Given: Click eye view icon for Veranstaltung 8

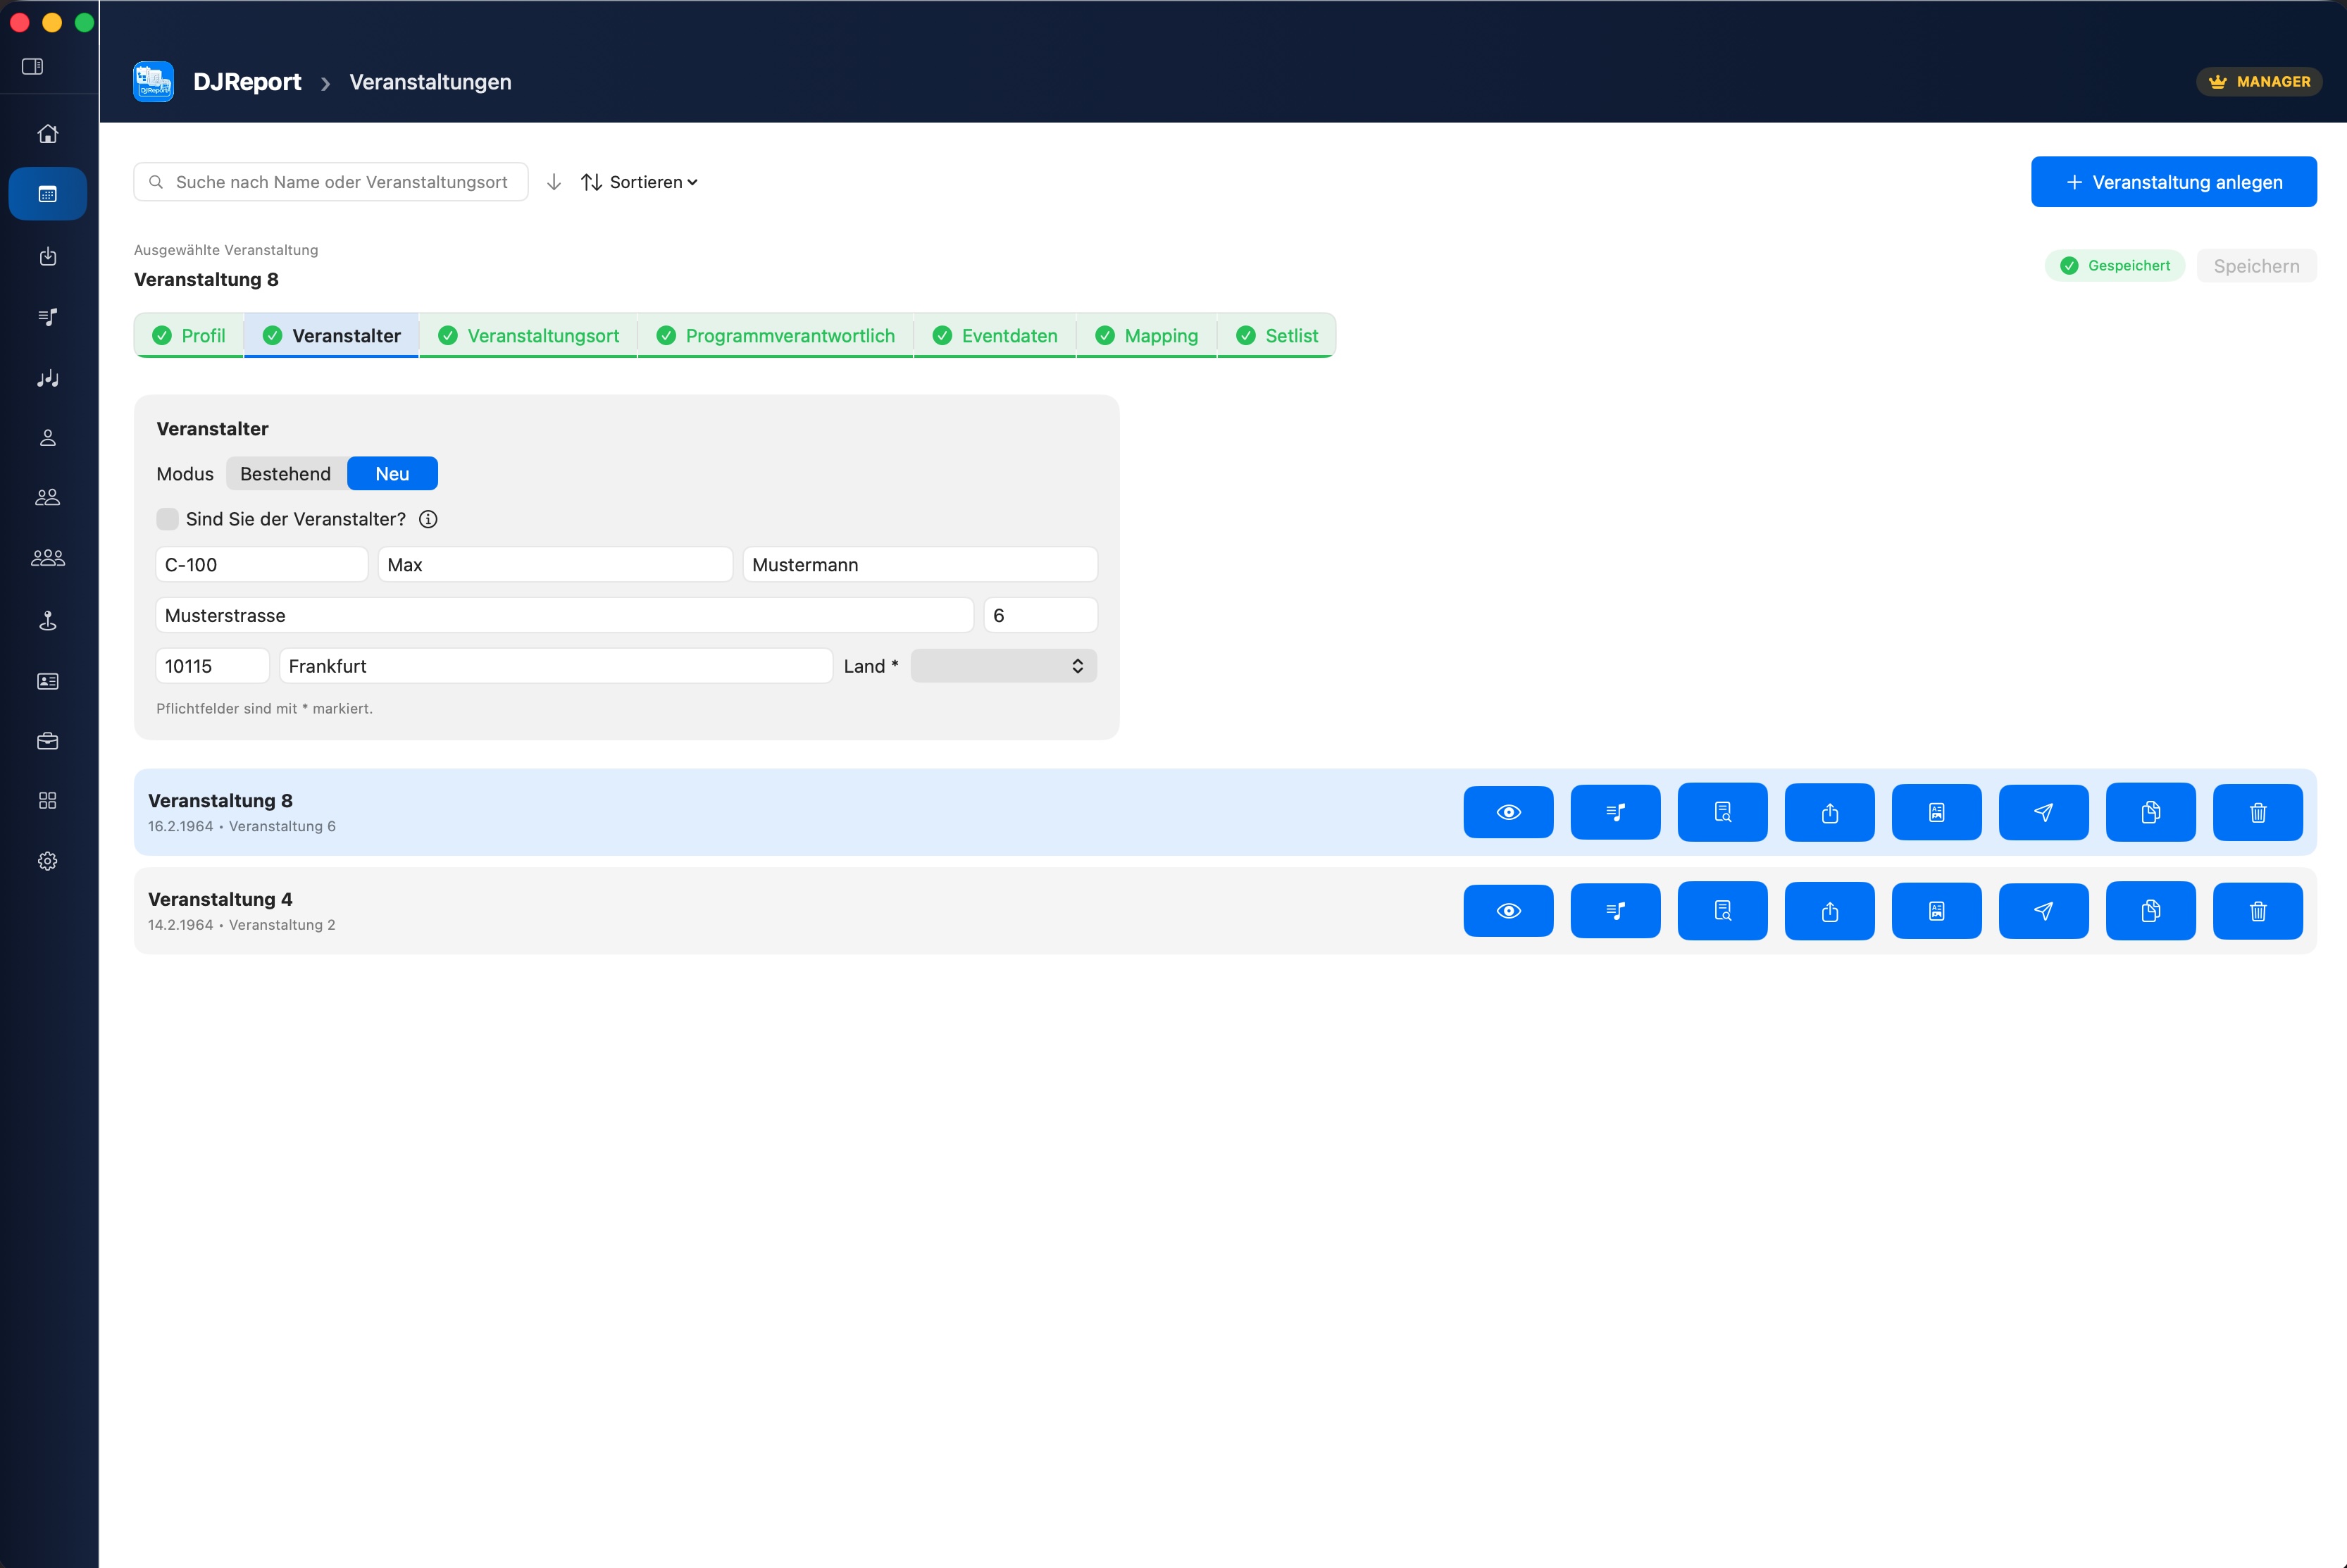Looking at the screenshot, I should [1508, 812].
